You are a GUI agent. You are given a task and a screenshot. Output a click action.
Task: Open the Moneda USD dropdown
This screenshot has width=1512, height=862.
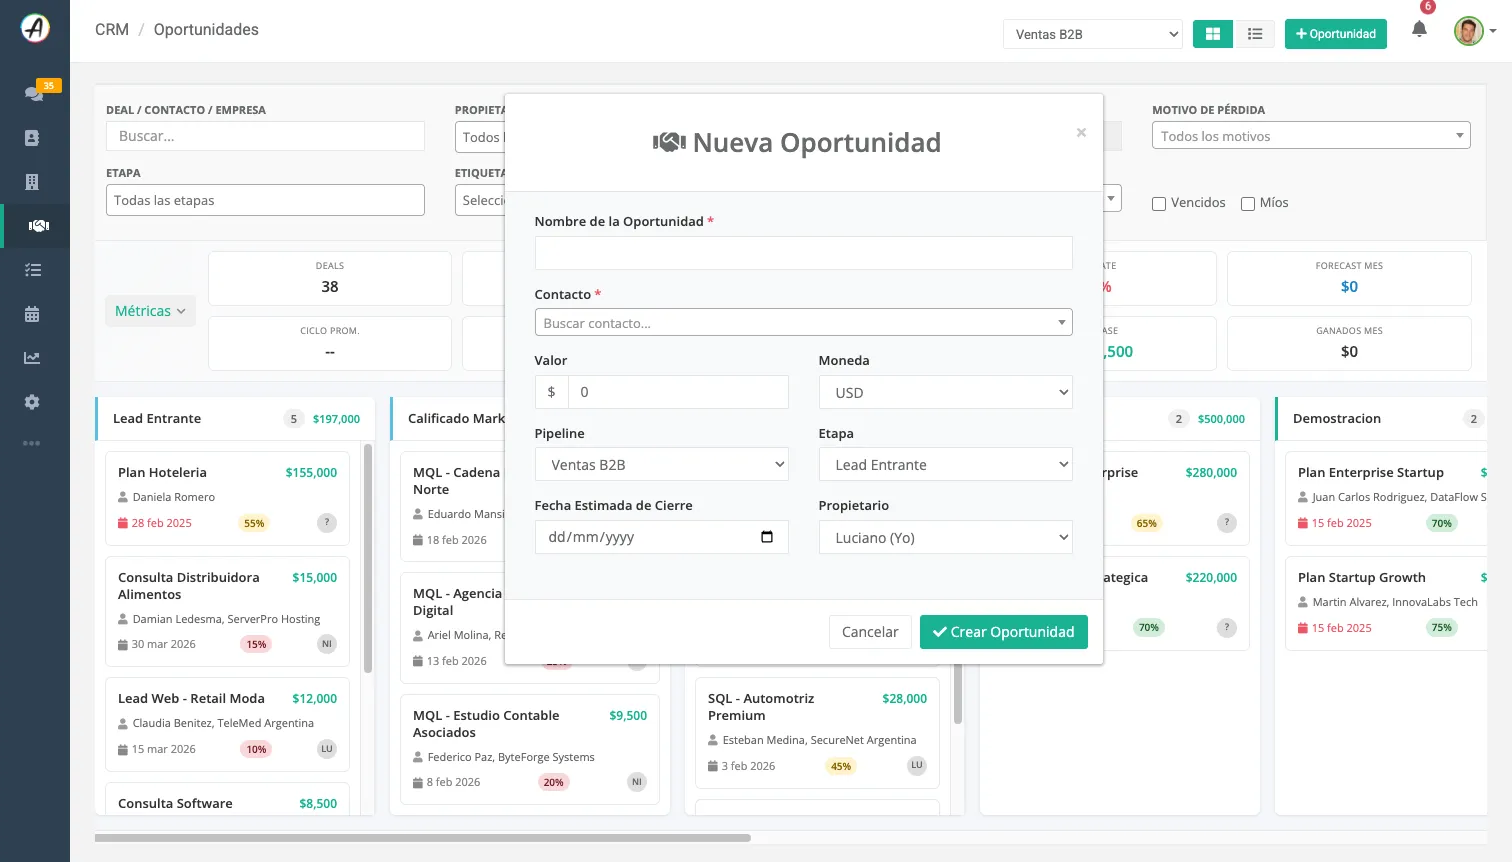[x=945, y=392]
